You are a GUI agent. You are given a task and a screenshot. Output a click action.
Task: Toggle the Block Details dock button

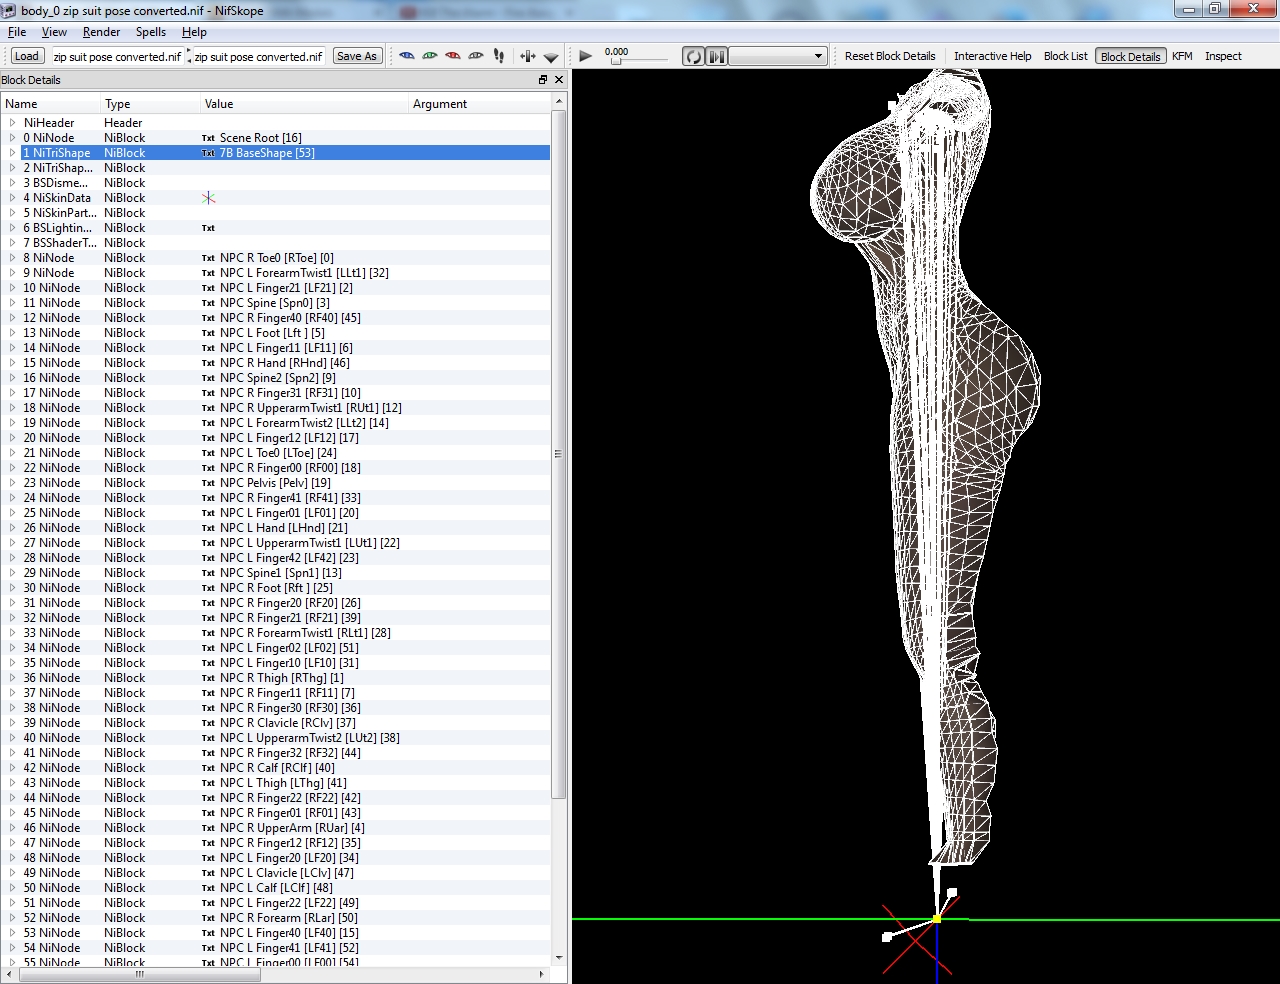1130,56
